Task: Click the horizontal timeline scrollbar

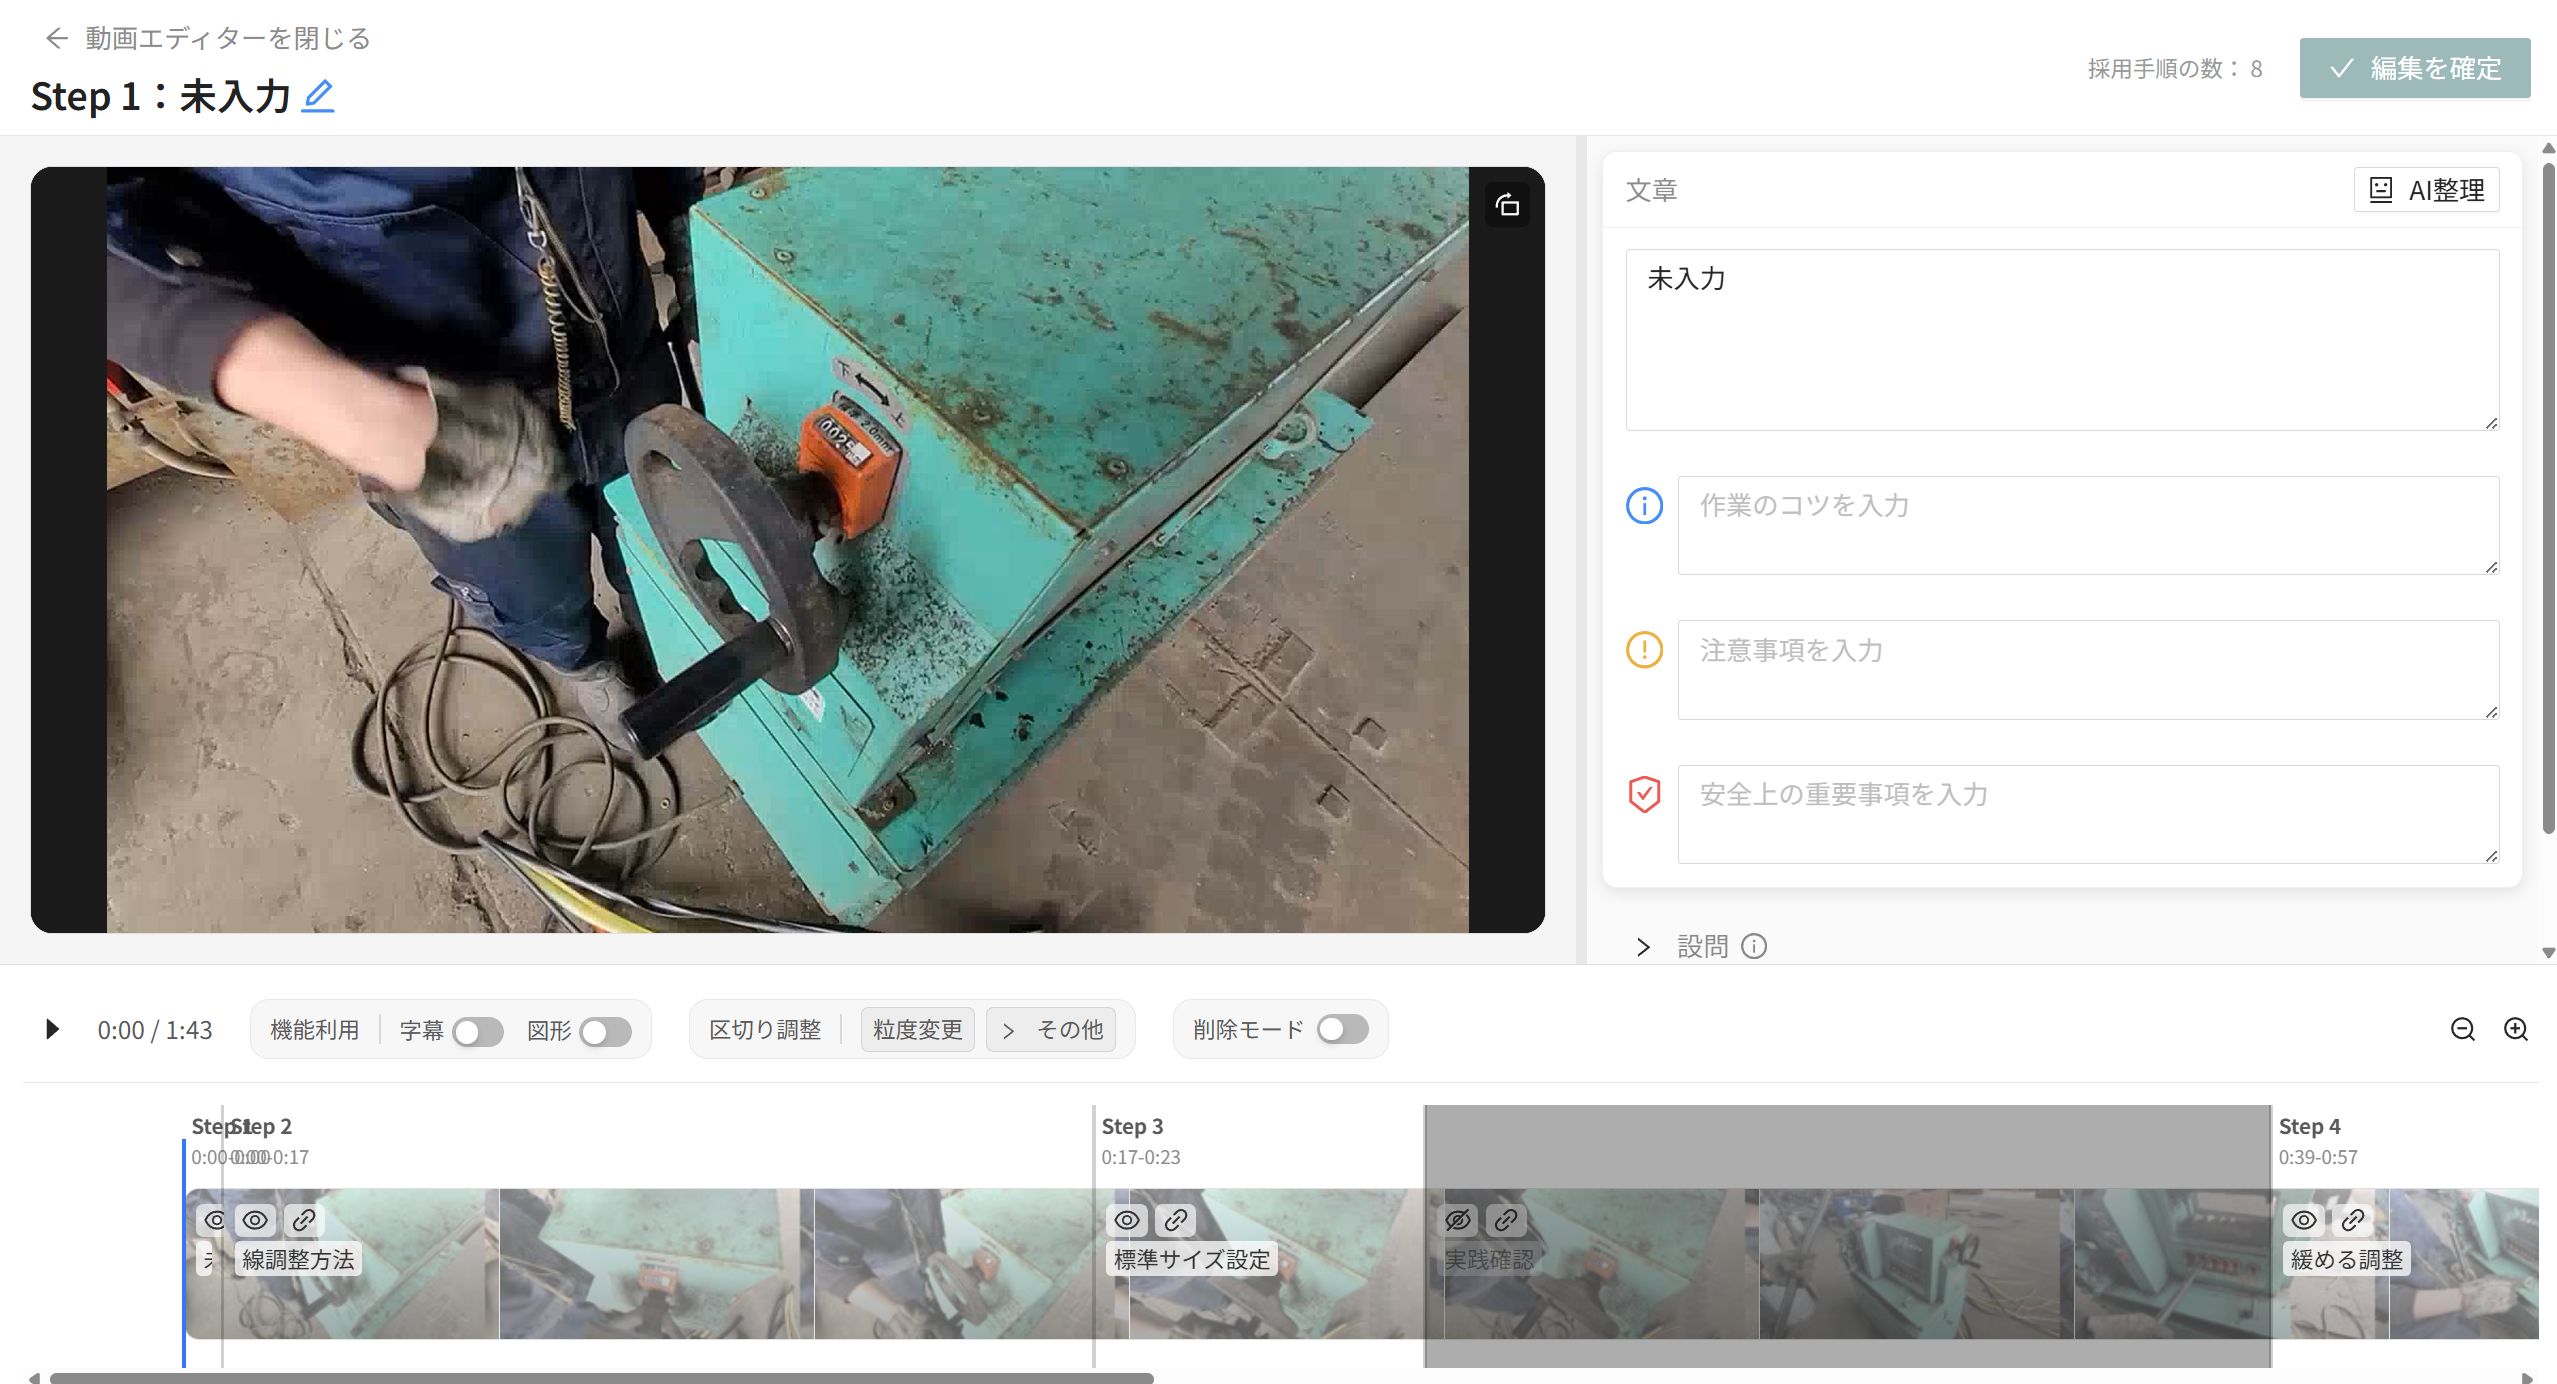Action: (x=600, y=1378)
